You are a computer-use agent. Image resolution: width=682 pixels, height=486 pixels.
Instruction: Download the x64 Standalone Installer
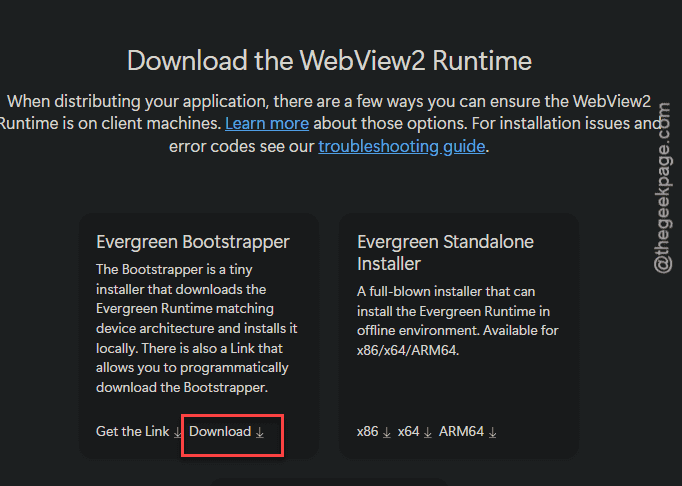(415, 432)
